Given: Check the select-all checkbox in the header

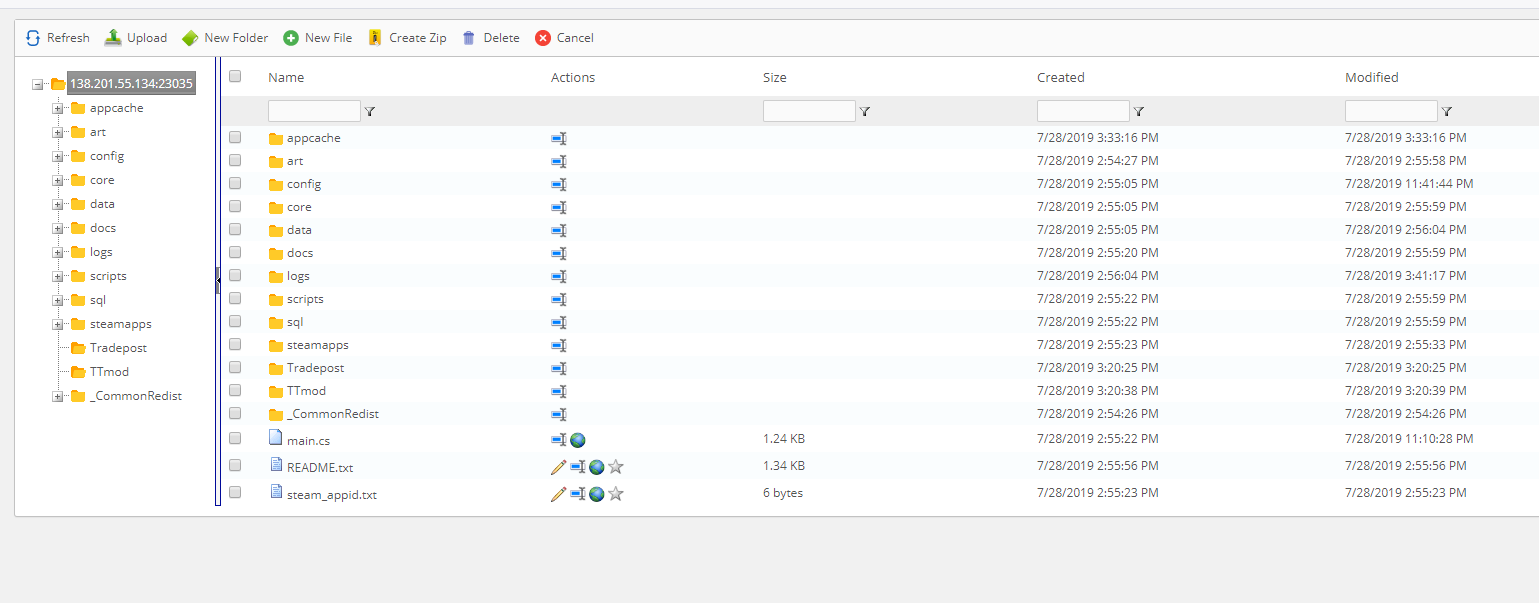Looking at the screenshot, I should coord(235,76).
